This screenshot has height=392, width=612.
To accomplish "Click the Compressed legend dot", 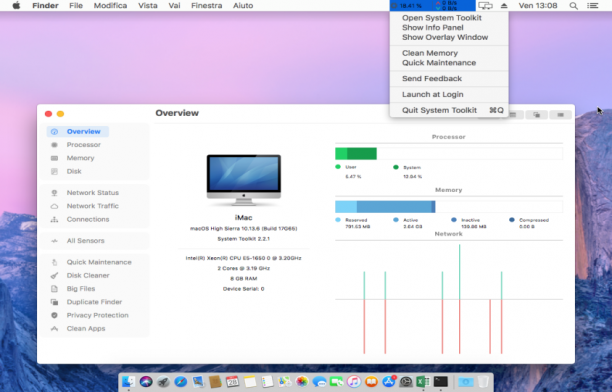I will (x=512, y=220).
